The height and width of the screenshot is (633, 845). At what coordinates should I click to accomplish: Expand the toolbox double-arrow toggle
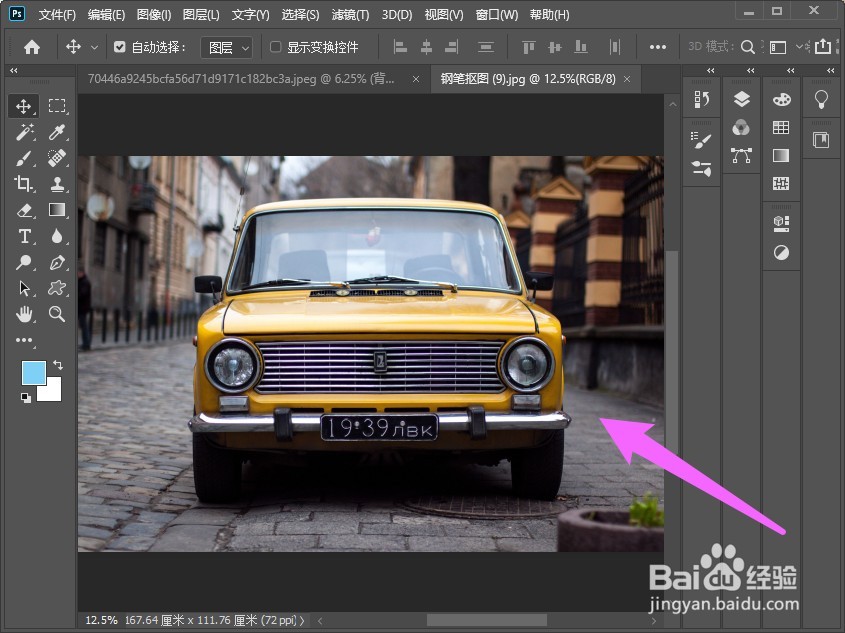(13, 71)
